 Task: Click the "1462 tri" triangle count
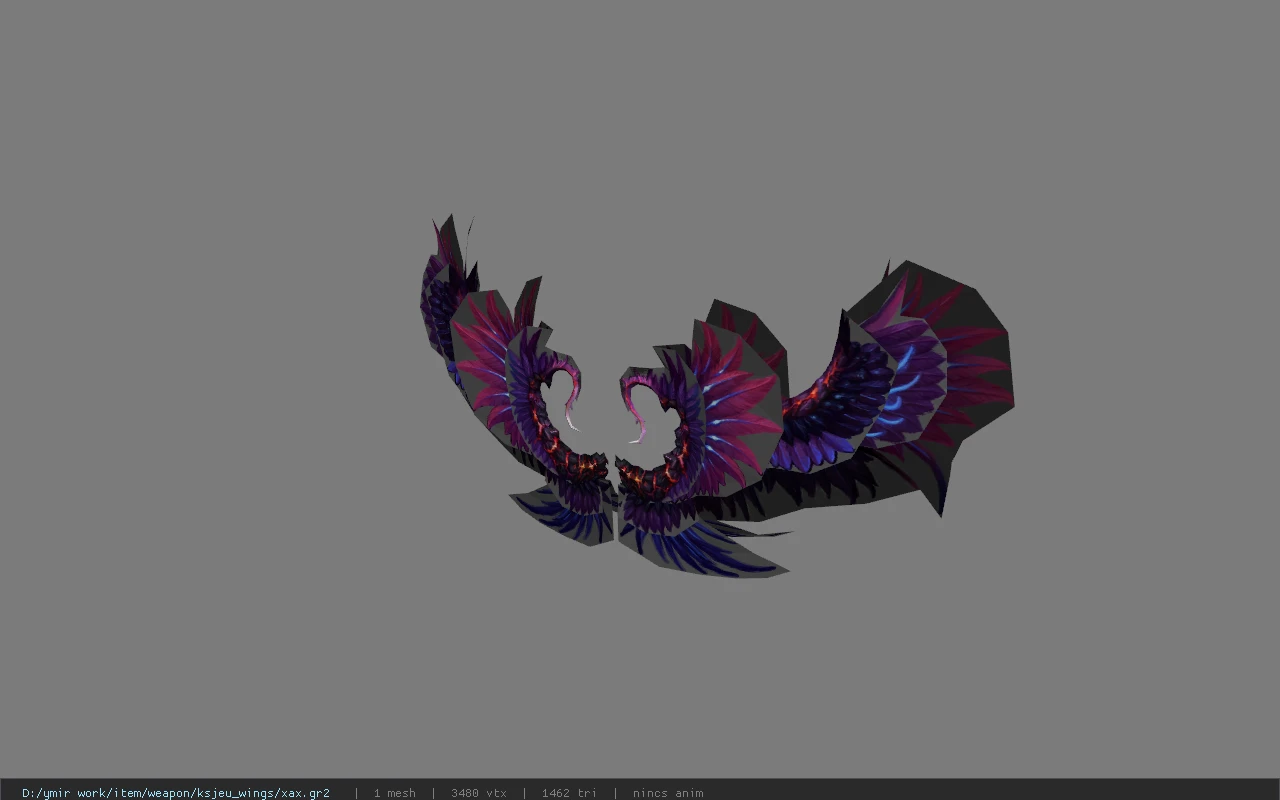569,793
